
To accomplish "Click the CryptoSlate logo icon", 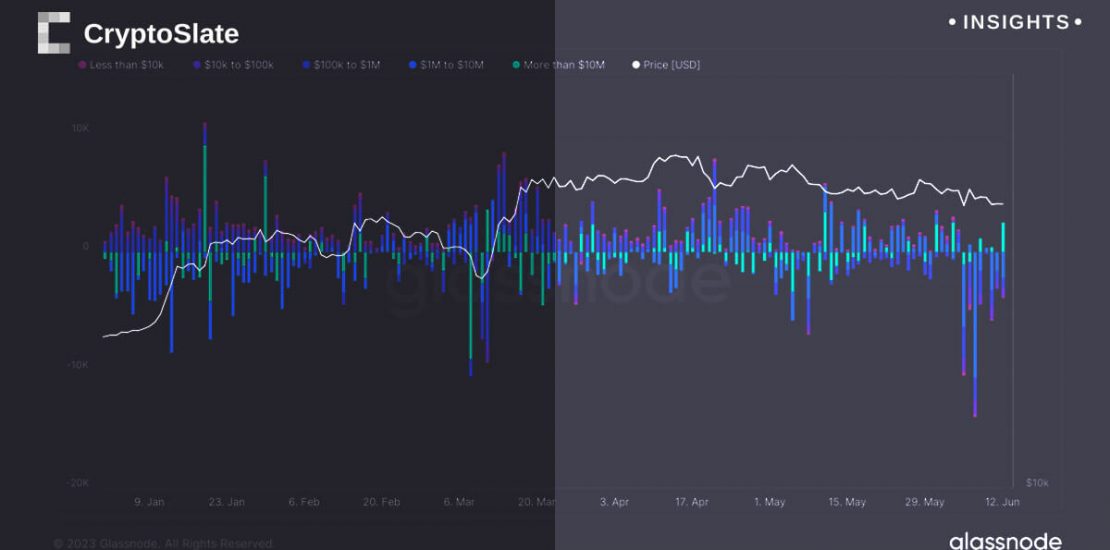I will click(x=54, y=33).
